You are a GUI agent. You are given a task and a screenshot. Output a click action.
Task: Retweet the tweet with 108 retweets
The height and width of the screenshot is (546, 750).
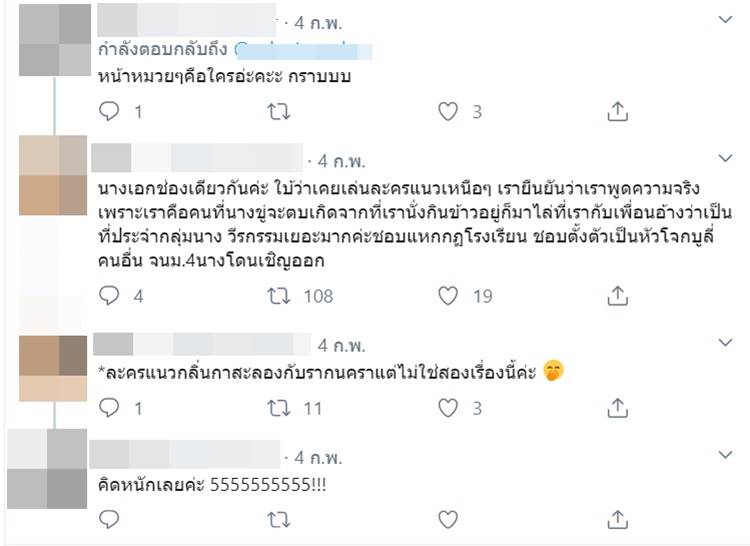281,296
